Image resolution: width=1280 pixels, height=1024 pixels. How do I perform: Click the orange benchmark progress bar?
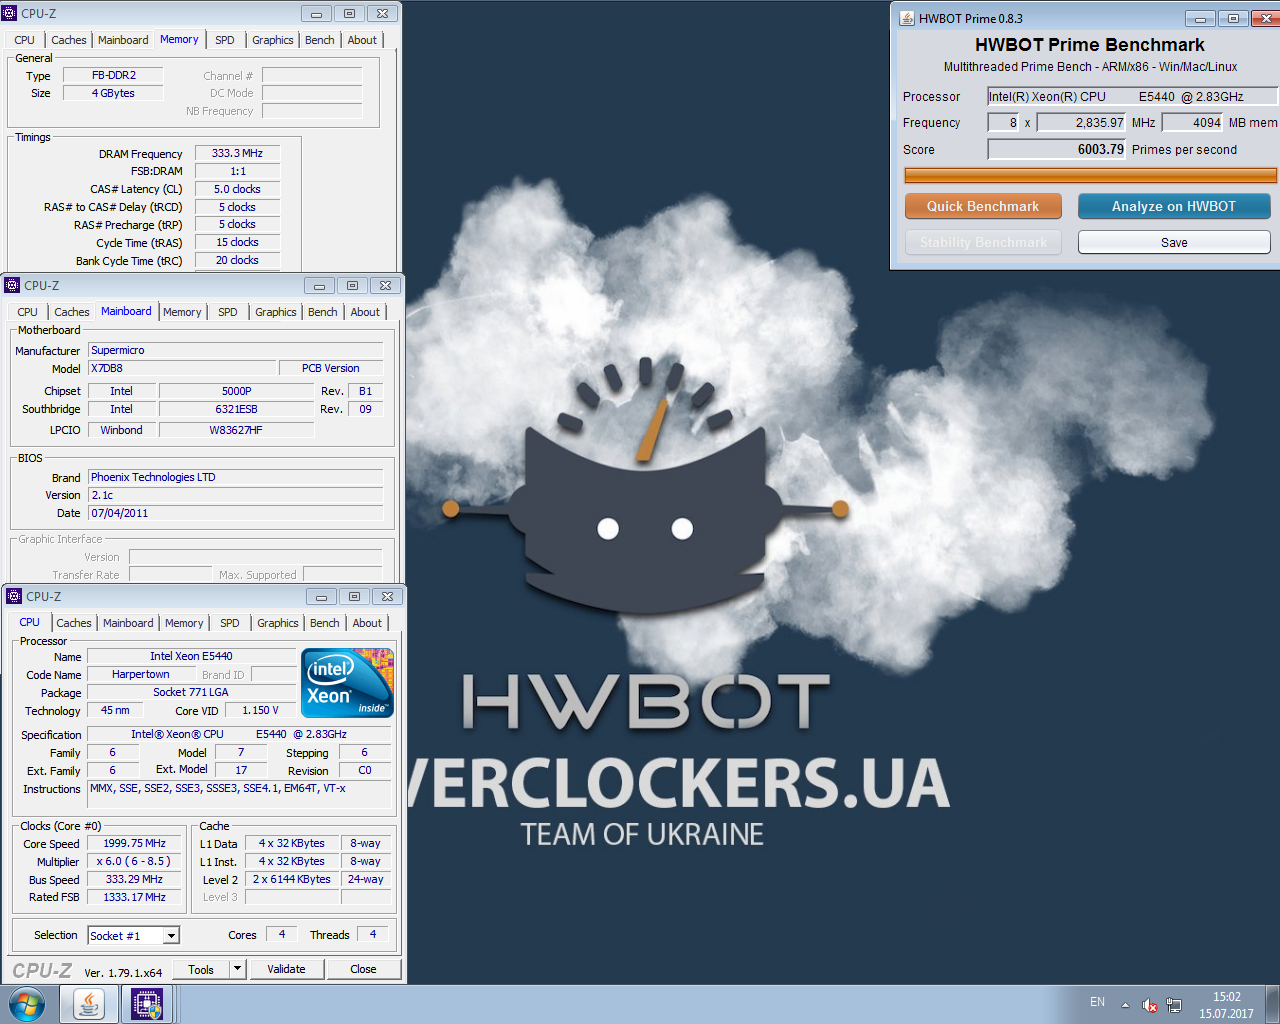(1090, 175)
